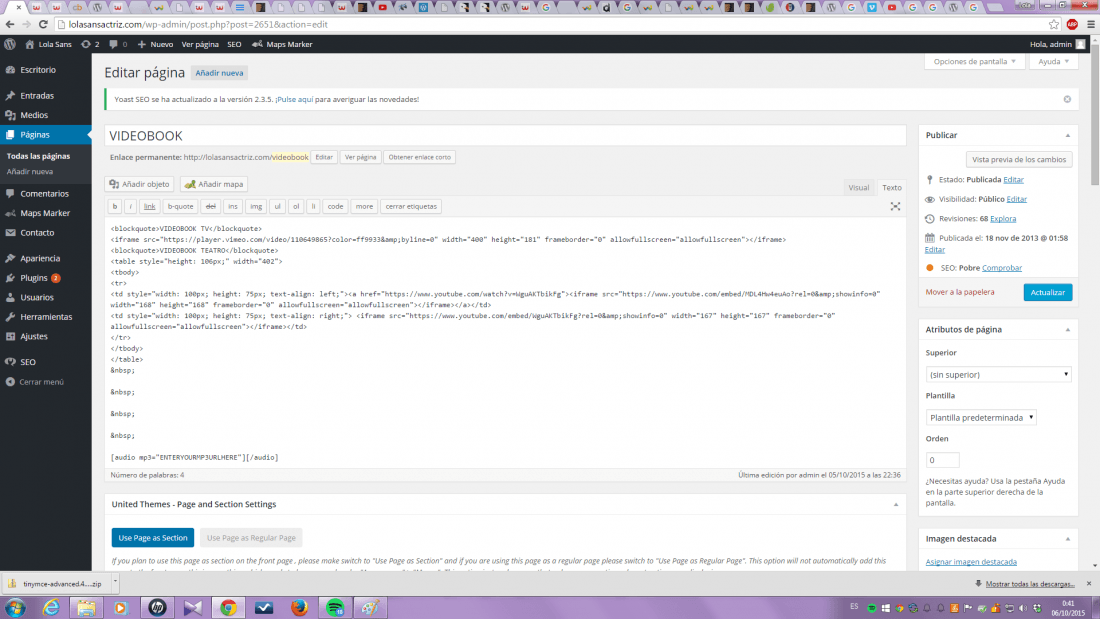Click the italic i quicktag button

(x=130, y=206)
